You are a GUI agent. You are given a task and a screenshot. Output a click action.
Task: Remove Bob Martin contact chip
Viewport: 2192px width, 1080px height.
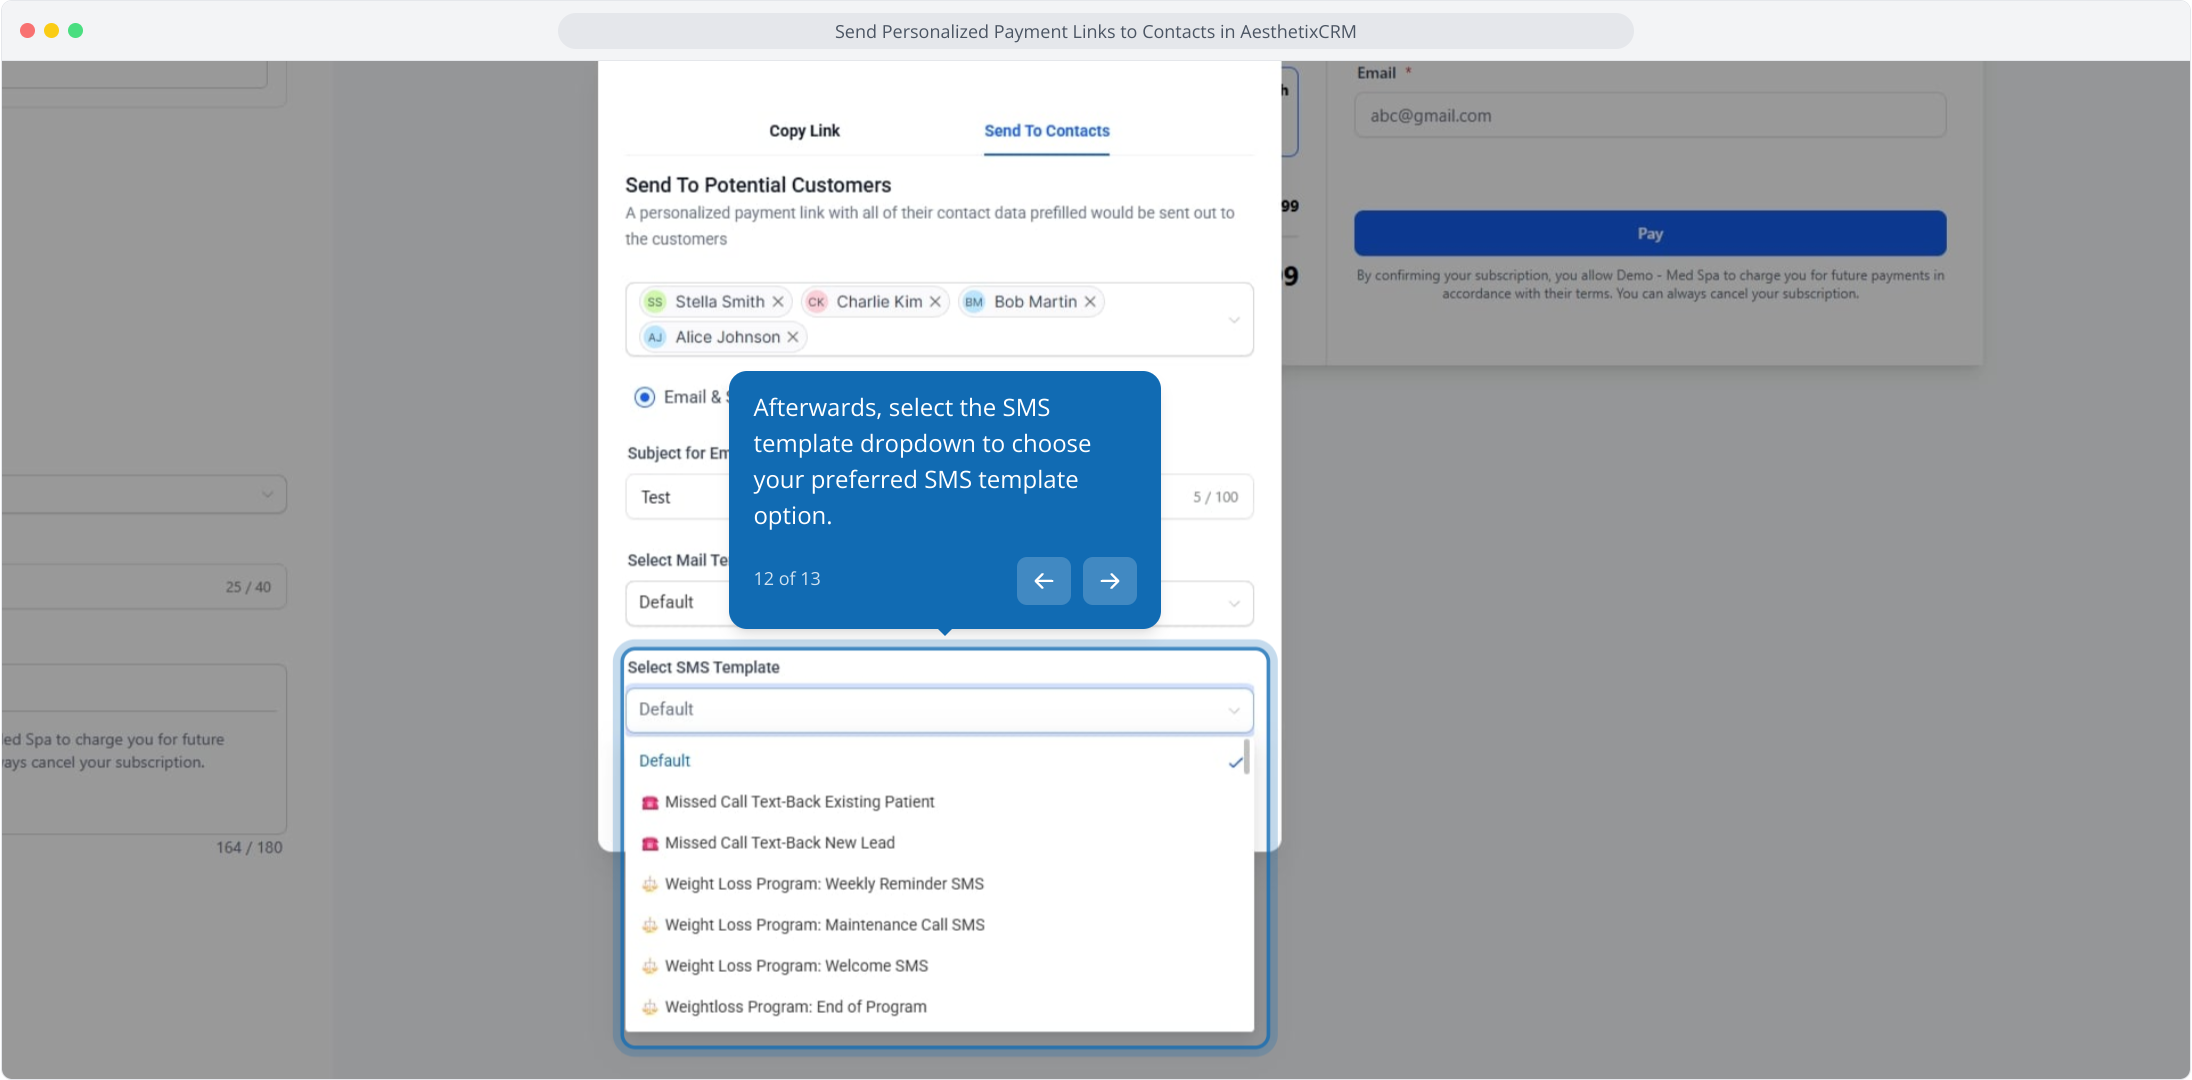(x=1090, y=302)
